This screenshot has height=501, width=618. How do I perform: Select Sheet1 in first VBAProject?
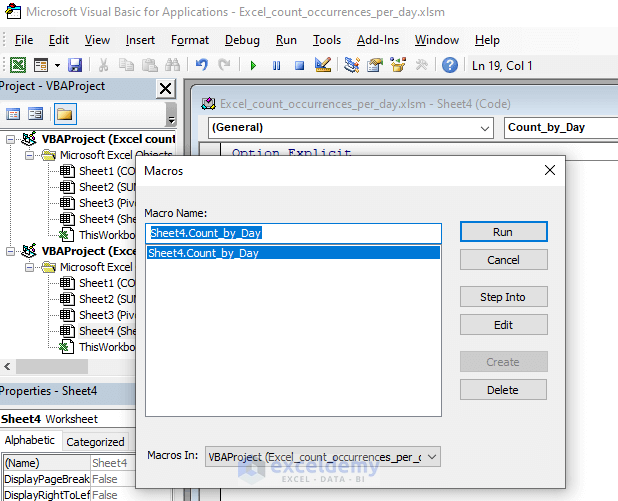[97, 171]
